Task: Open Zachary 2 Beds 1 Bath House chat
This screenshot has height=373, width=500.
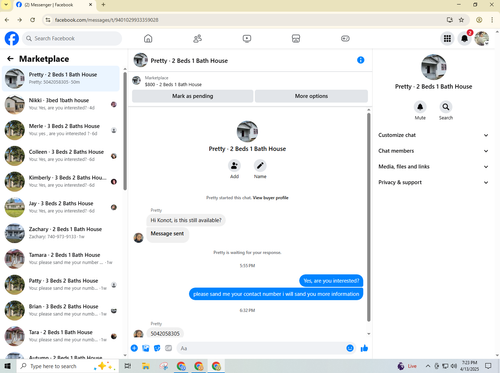Action: pos(61,233)
